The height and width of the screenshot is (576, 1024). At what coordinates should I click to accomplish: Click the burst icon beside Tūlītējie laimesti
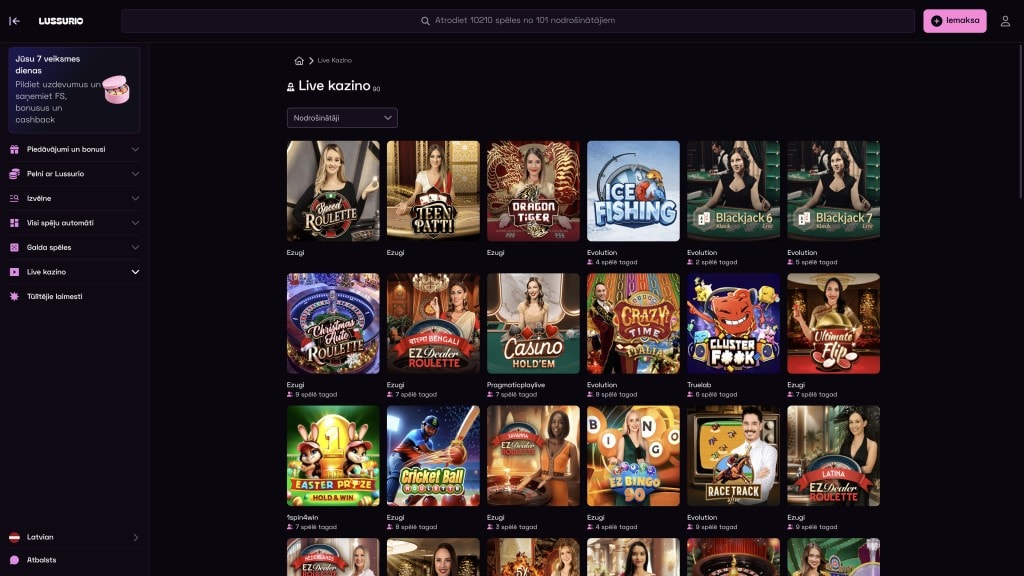[14, 296]
